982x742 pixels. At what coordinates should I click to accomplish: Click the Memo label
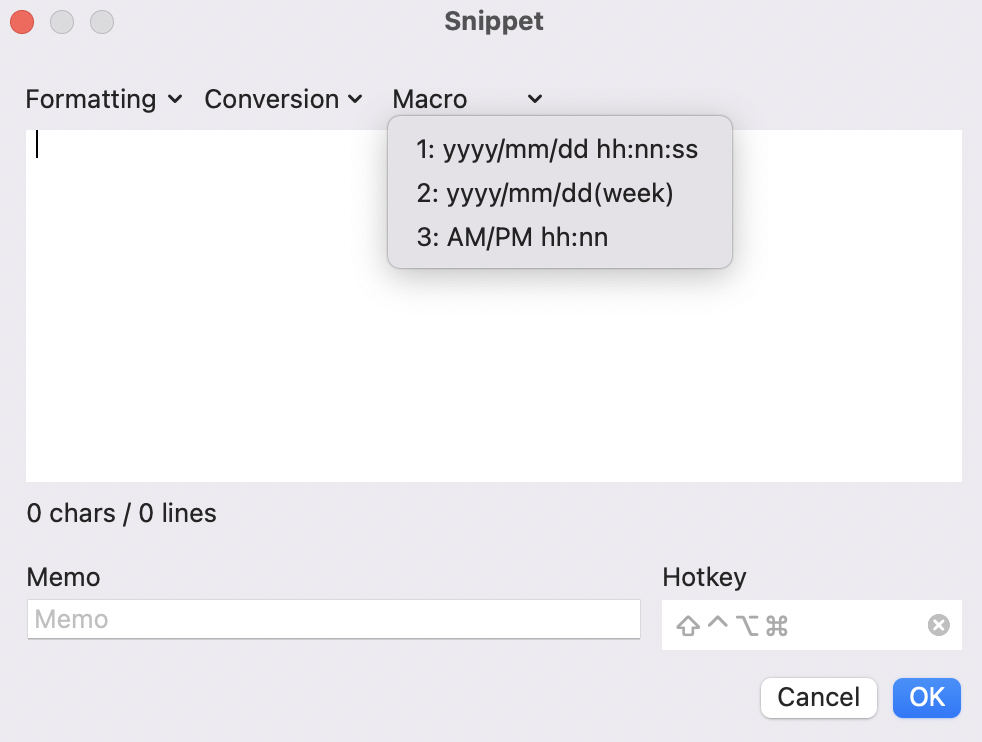[63, 577]
